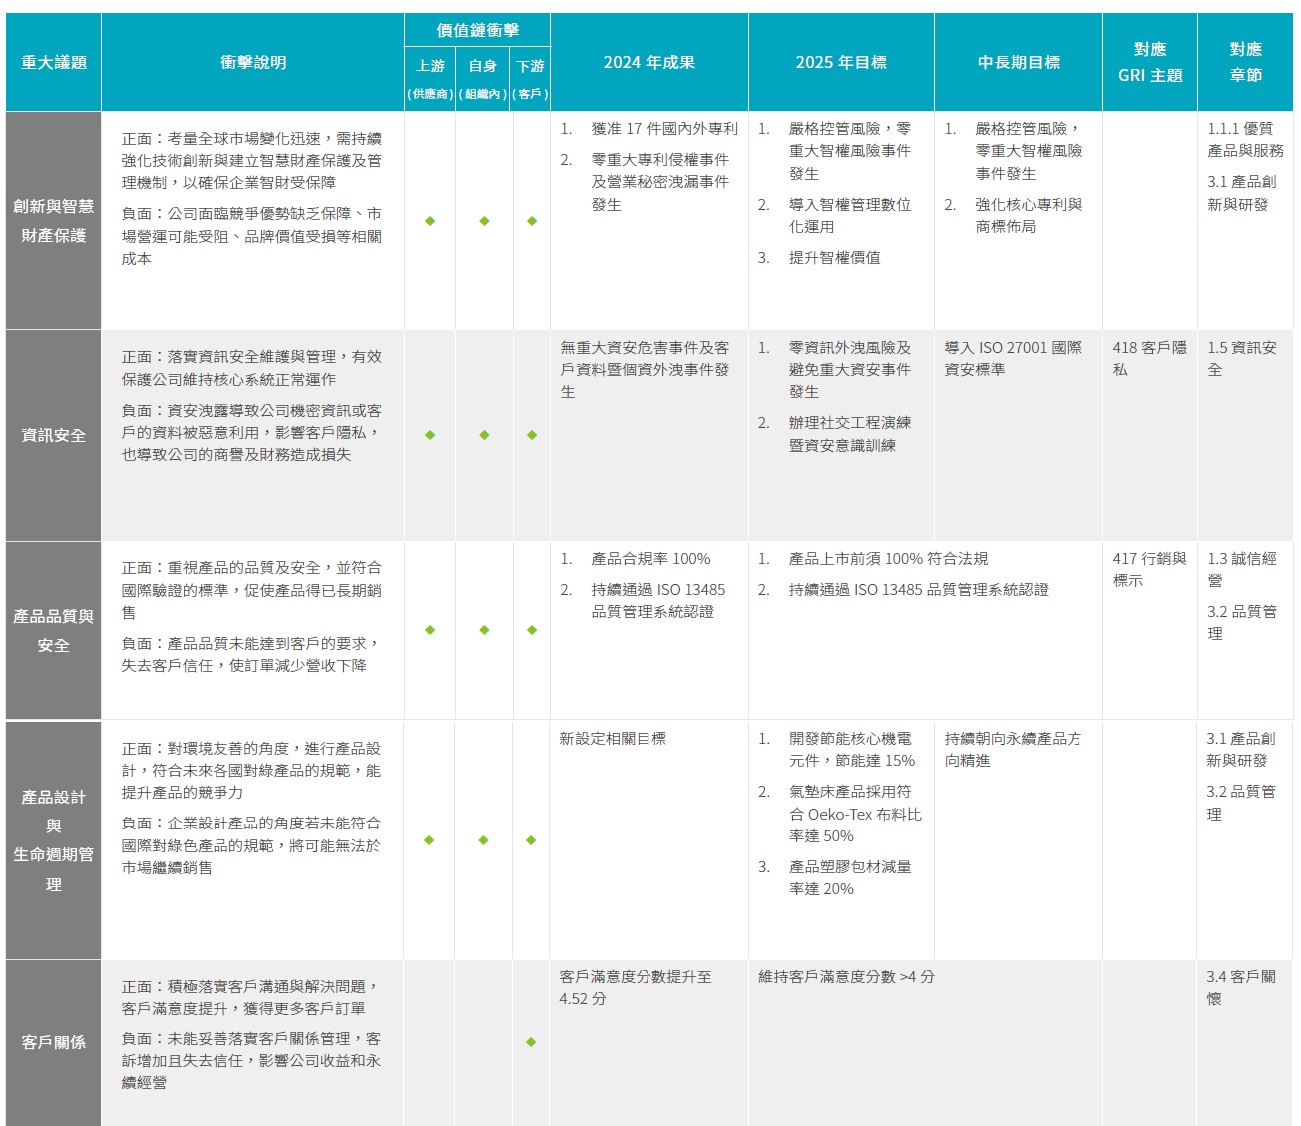This screenshot has width=1301, height=1126.
Task: Click the 1.3 誠信經營 chapter reference
Action: (x=1241, y=570)
